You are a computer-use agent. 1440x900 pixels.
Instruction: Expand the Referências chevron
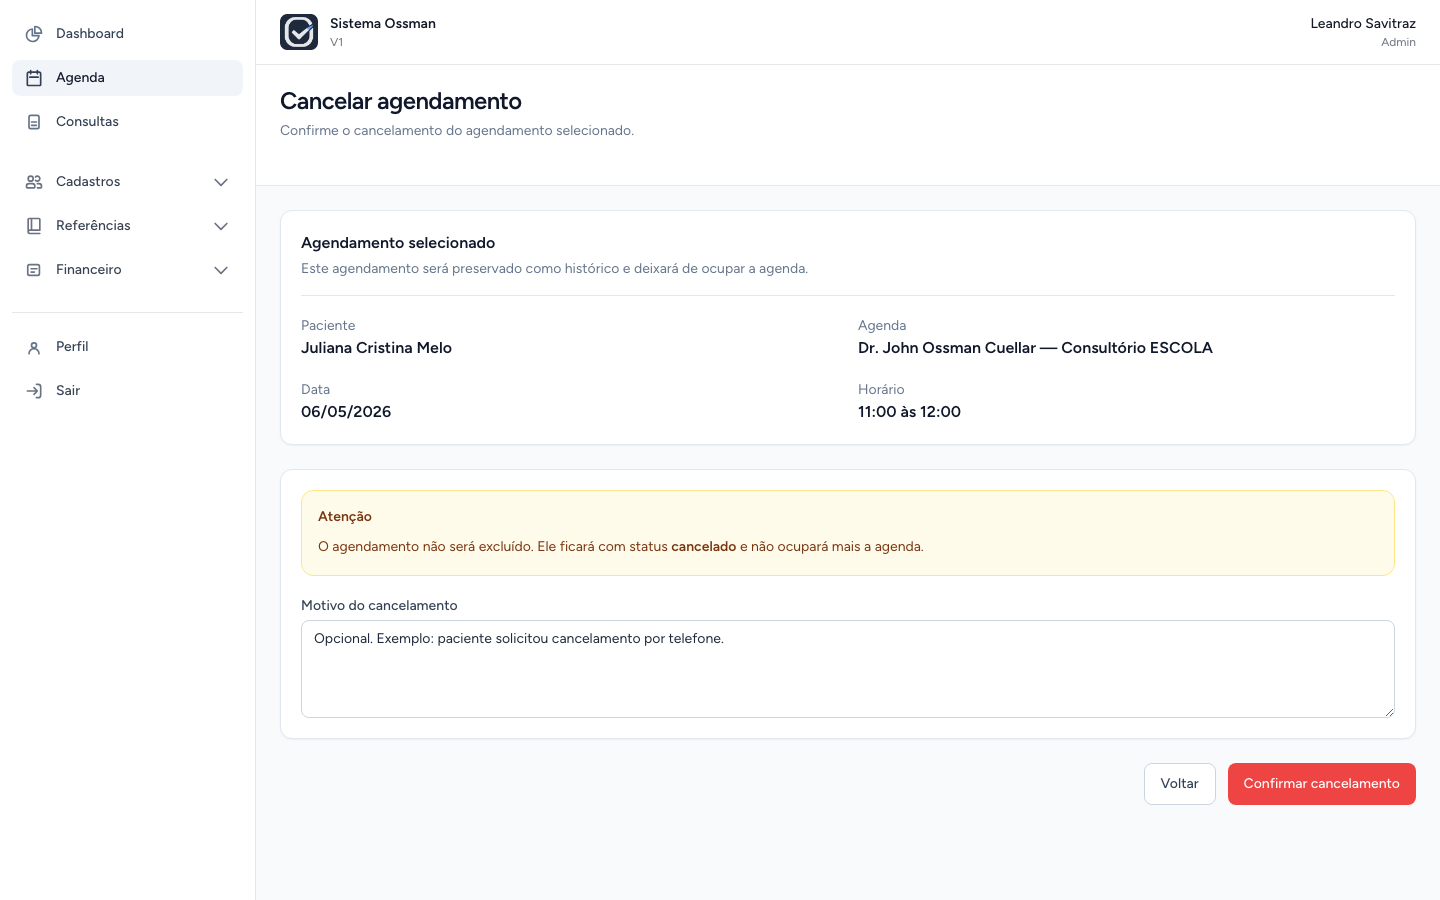[221, 226]
